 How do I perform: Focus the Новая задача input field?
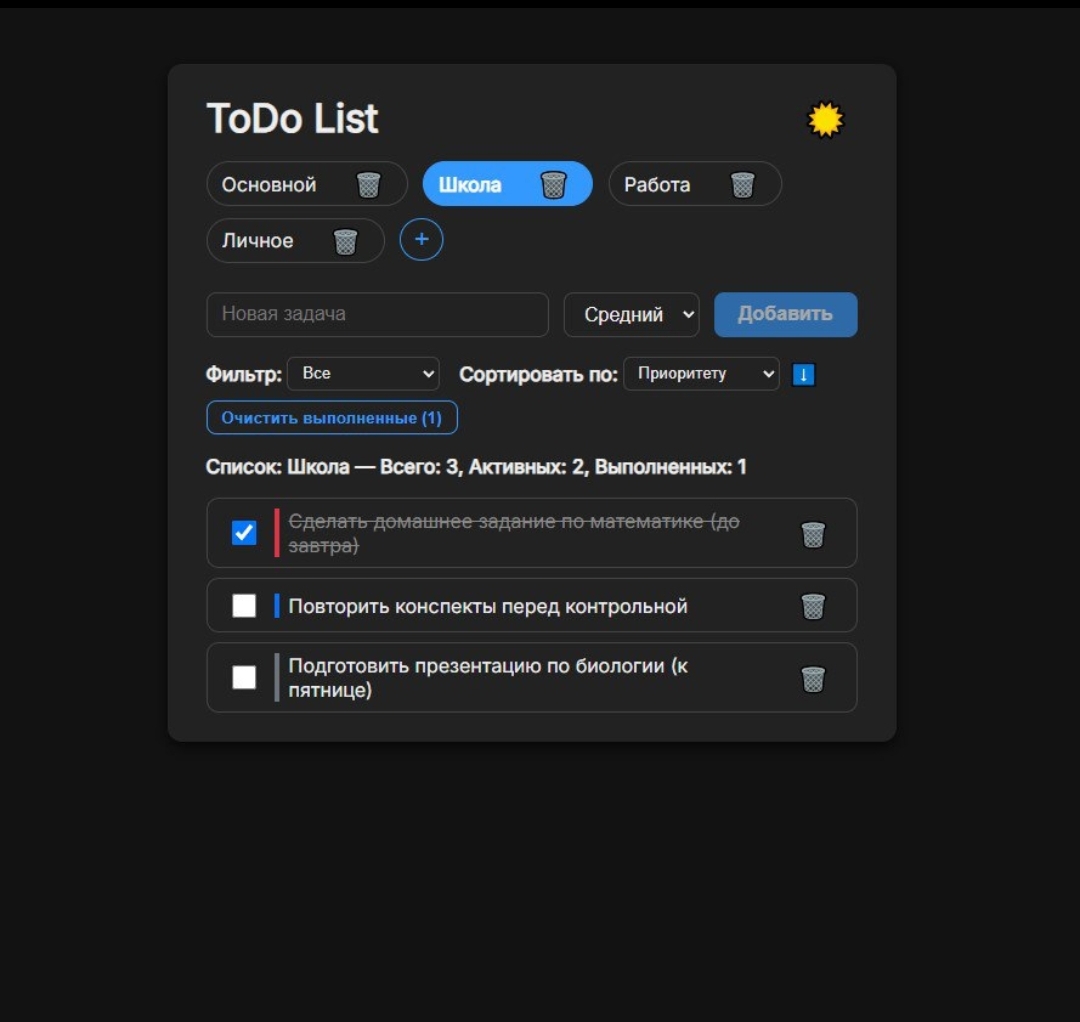point(377,315)
